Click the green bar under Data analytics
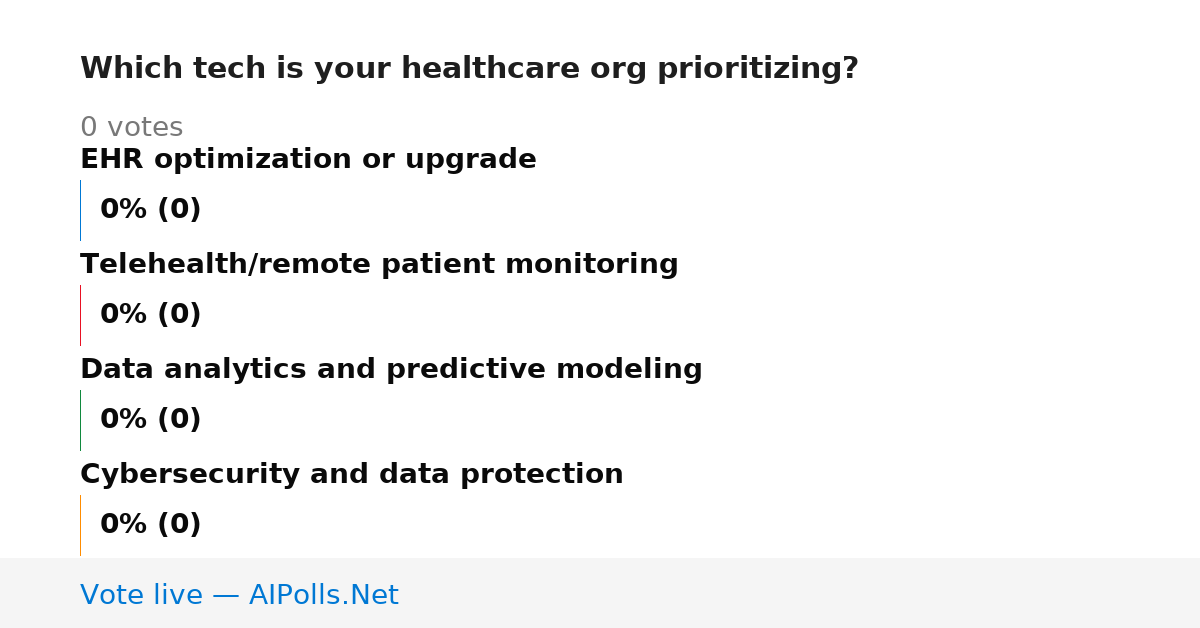 click(x=80, y=420)
